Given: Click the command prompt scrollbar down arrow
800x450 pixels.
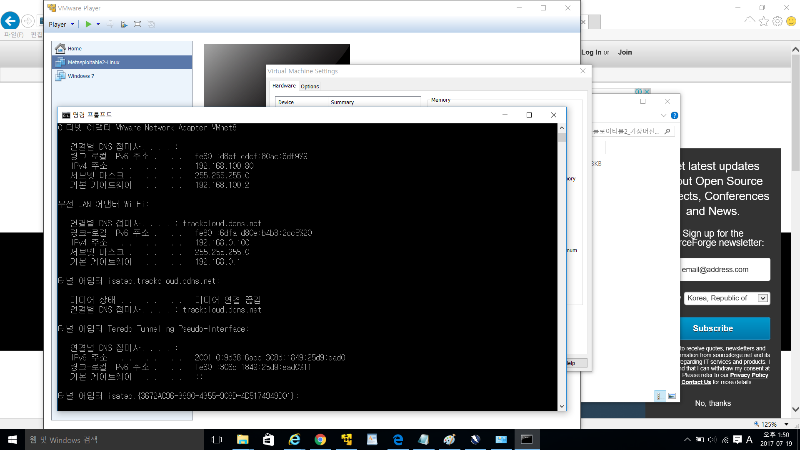Looking at the screenshot, I should pos(562,406).
